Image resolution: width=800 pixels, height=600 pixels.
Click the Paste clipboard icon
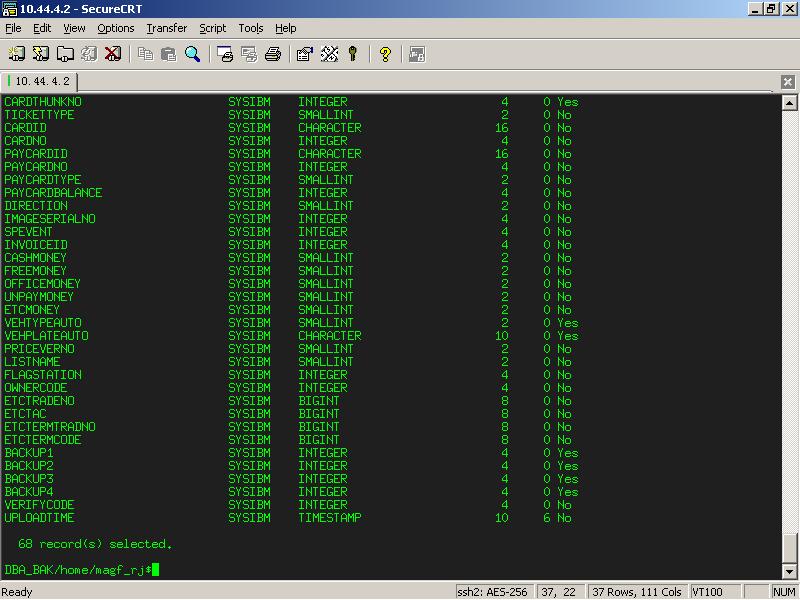pos(168,54)
